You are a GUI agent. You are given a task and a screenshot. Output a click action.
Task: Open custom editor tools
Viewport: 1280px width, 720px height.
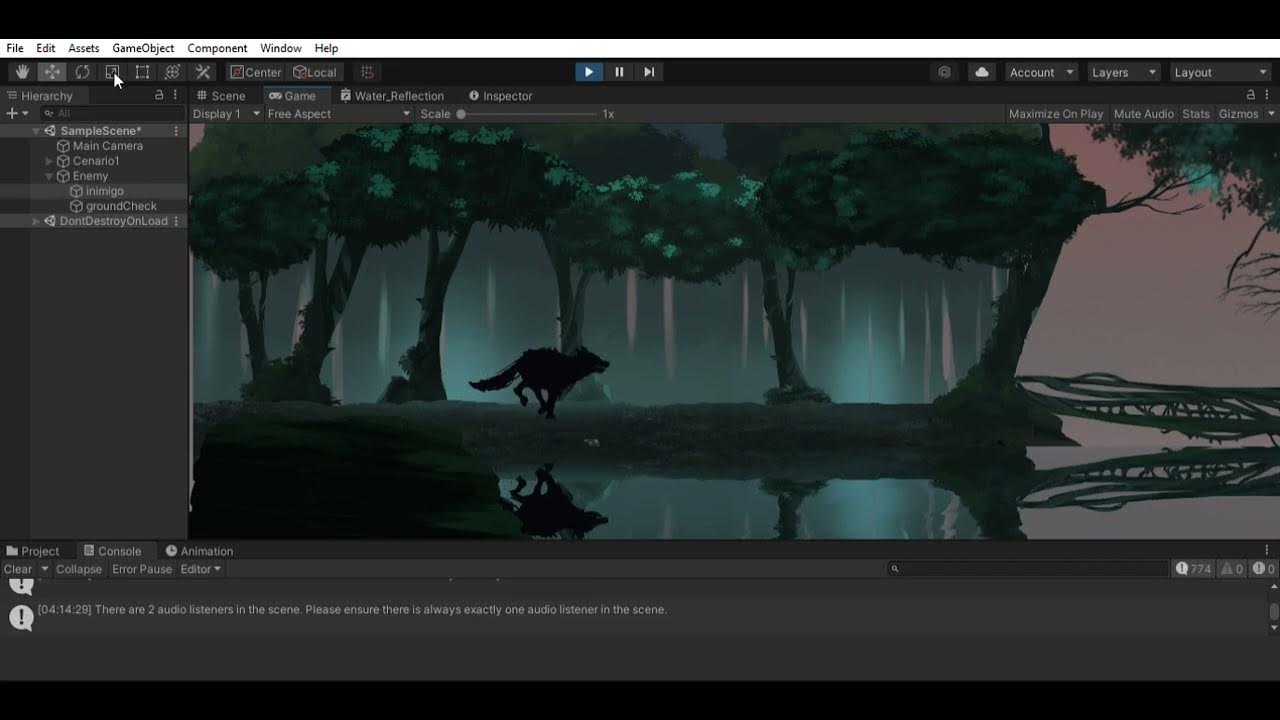click(202, 72)
